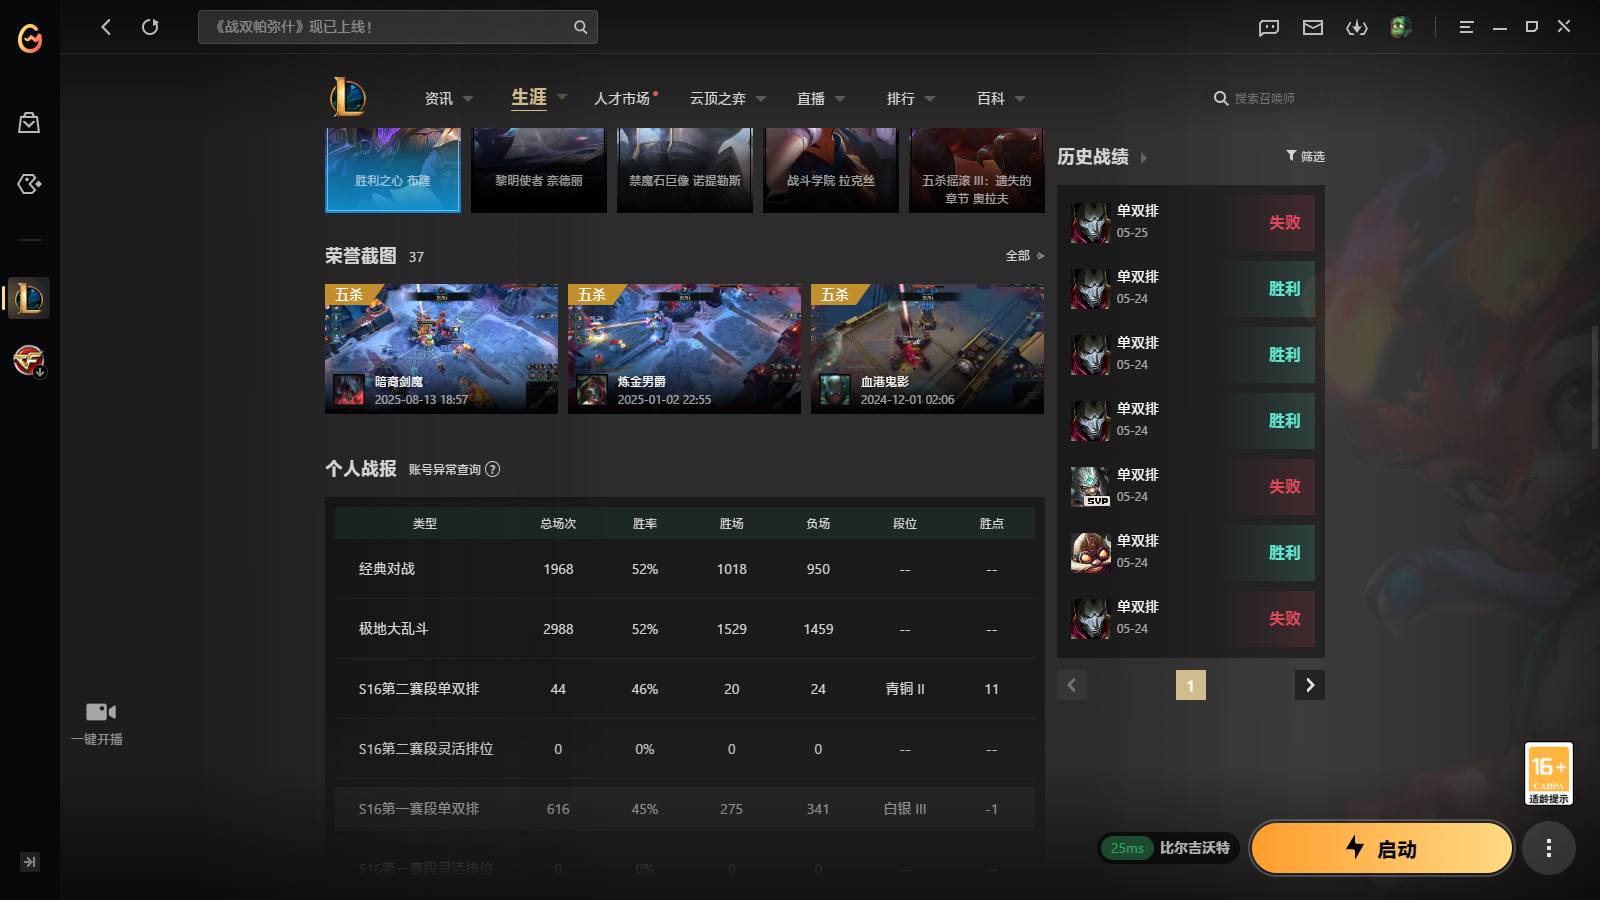Click the one-key broadcast camera icon
The width and height of the screenshot is (1600, 900).
tap(100, 712)
